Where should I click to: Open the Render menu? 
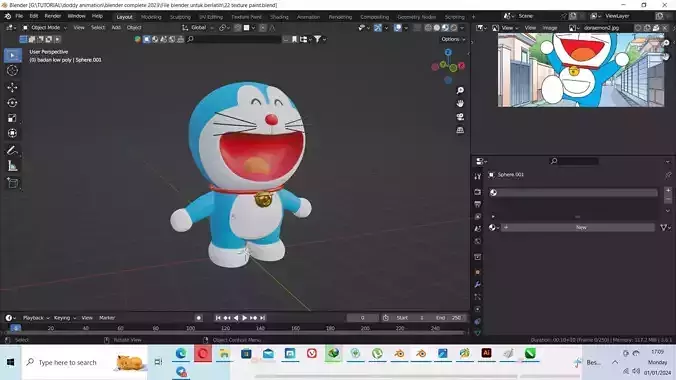(x=53, y=16)
